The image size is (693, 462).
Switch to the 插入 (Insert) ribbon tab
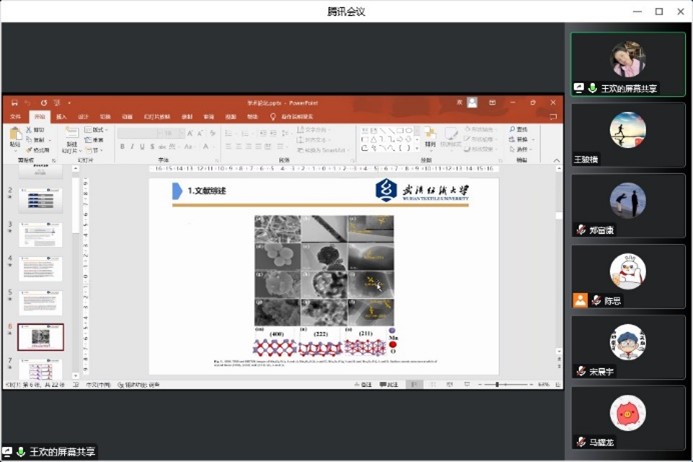point(61,117)
